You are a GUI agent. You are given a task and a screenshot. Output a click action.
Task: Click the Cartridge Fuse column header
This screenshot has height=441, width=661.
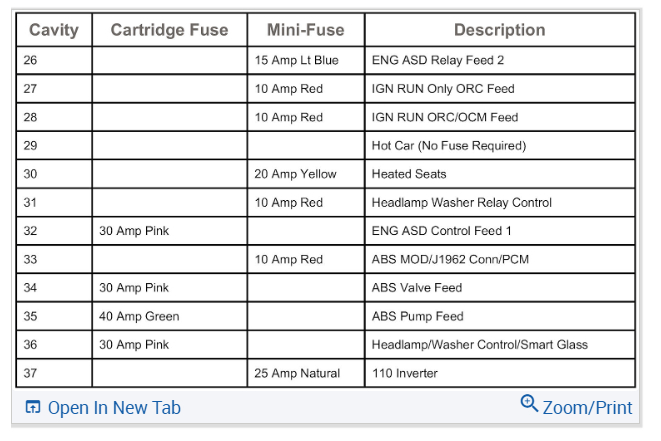(x=169, y=30)
